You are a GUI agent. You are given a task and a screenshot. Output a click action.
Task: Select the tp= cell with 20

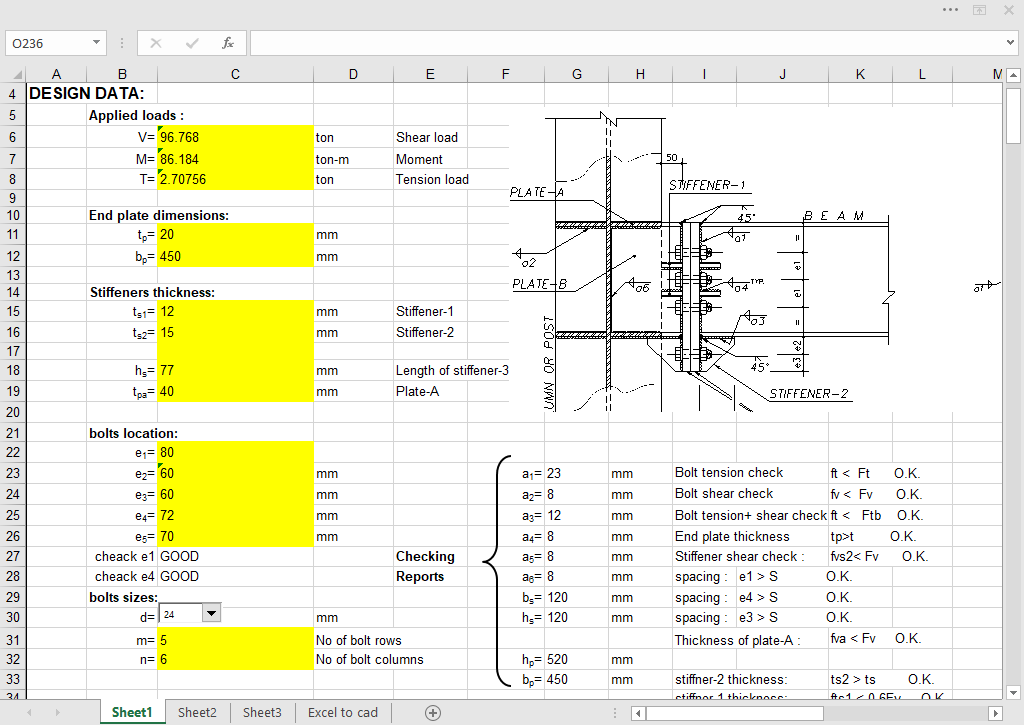pos(235,235)
